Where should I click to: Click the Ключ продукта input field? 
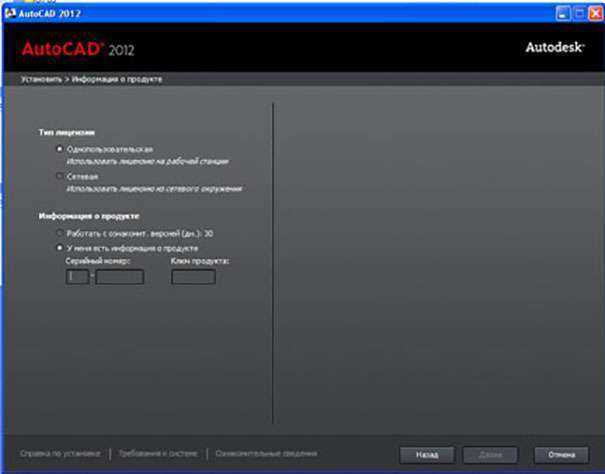coord(193,277)
